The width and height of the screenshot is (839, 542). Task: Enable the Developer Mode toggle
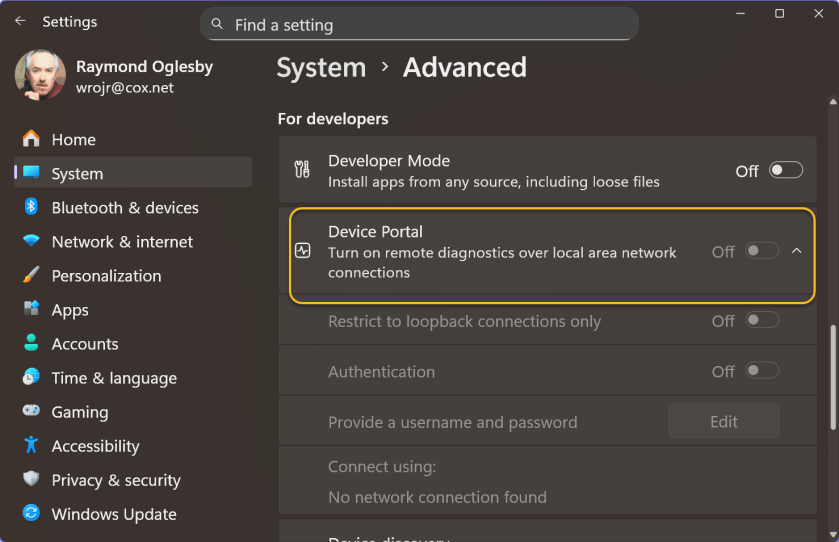pyautogui.click(x=785, y=170)
